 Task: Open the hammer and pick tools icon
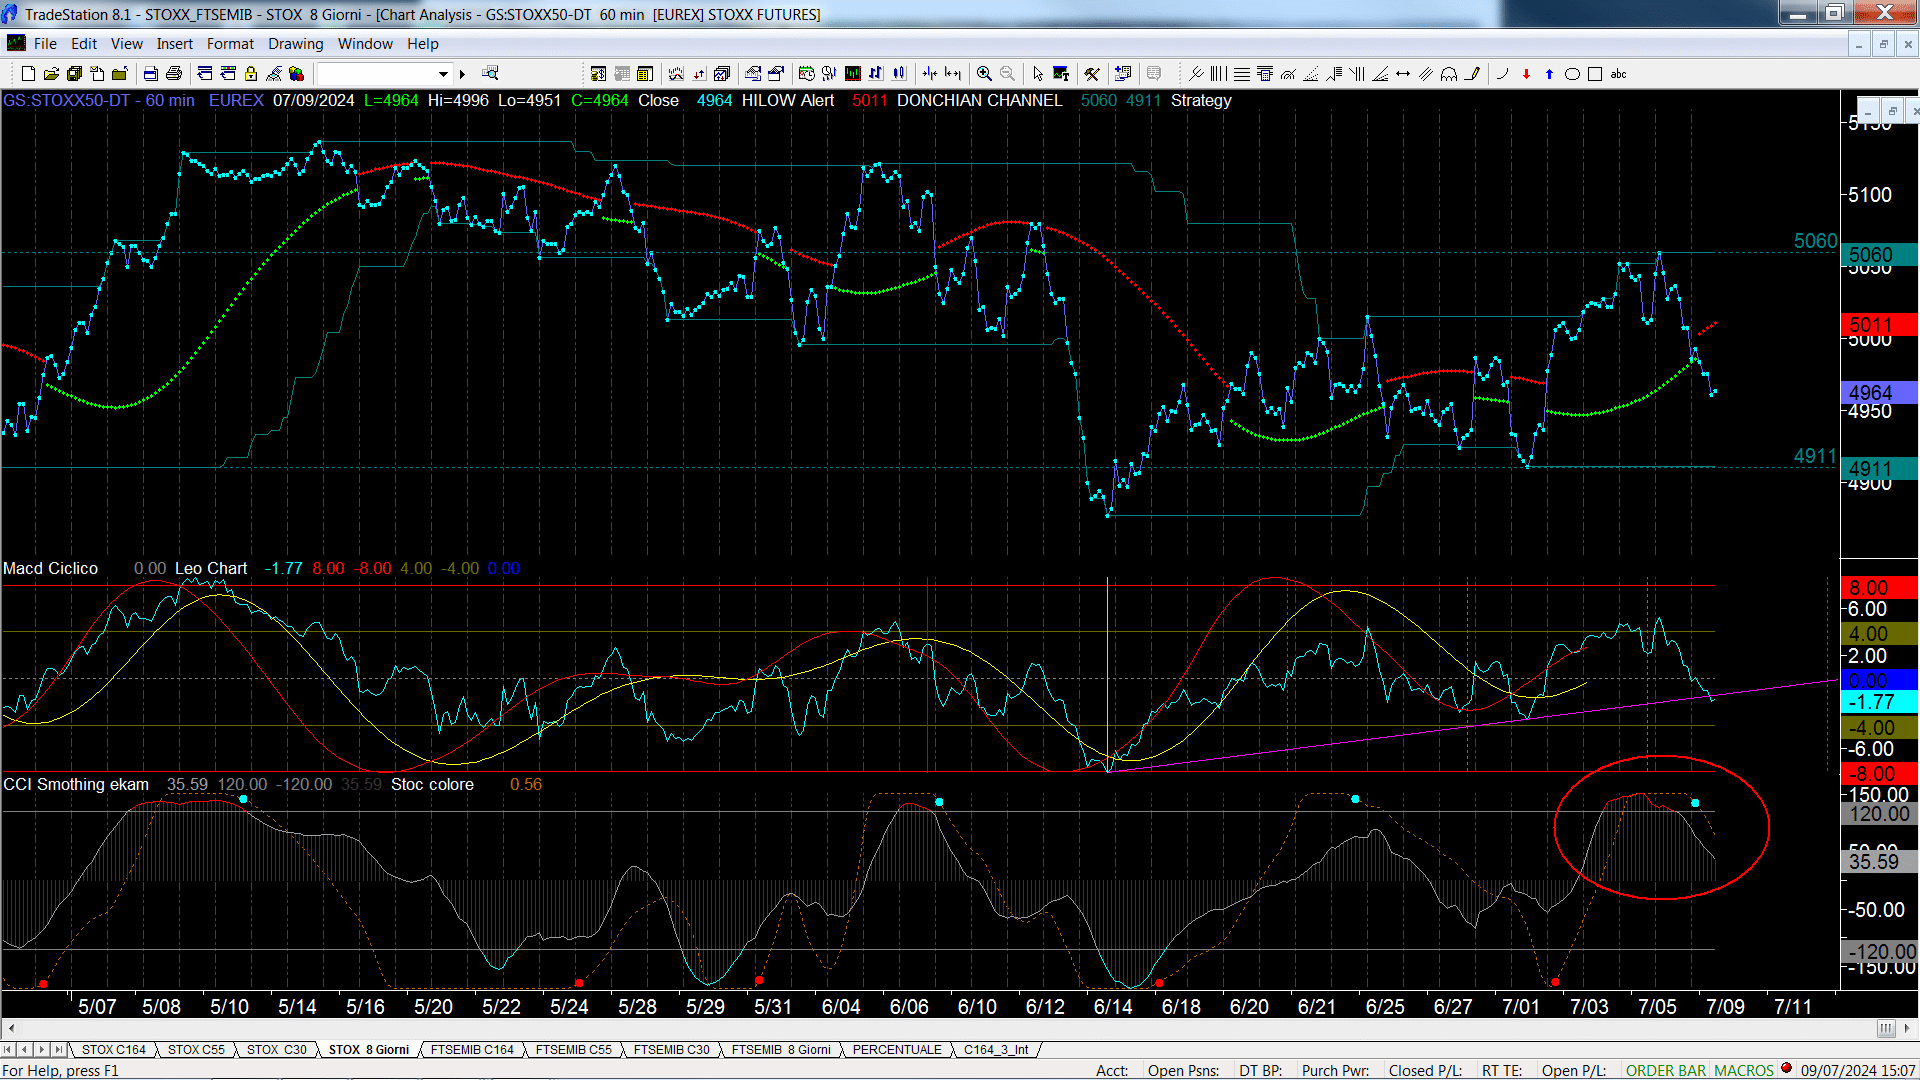coord(1092,74)
